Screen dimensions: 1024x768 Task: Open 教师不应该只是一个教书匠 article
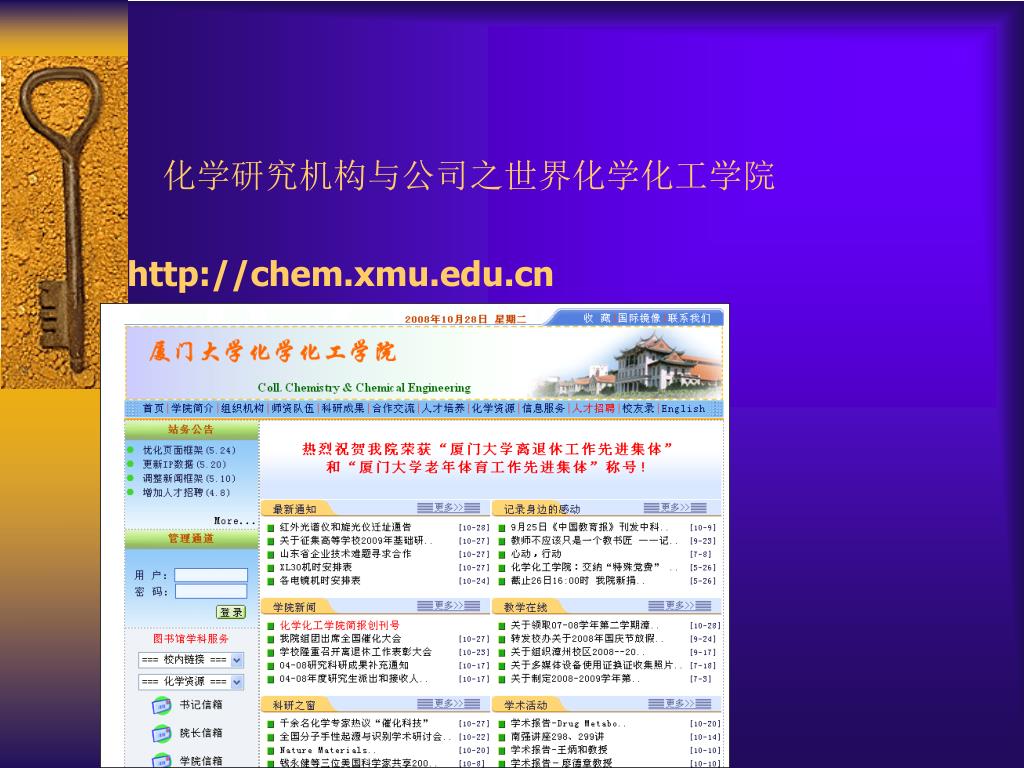click(594, 541)
